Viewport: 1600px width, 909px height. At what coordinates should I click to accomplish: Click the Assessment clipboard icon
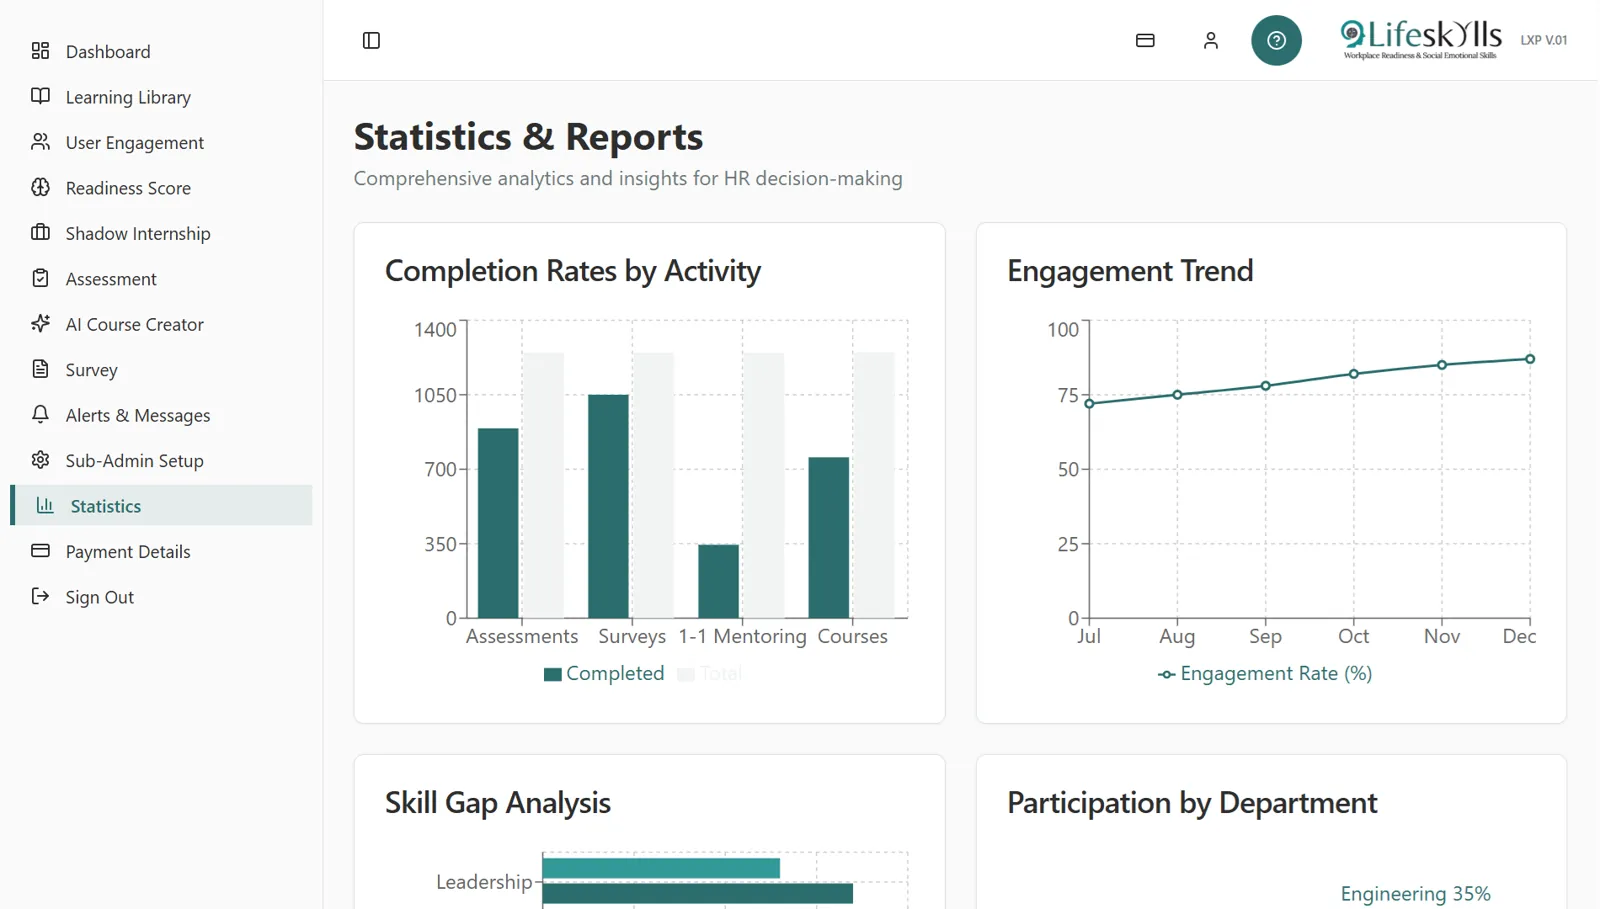40,278
